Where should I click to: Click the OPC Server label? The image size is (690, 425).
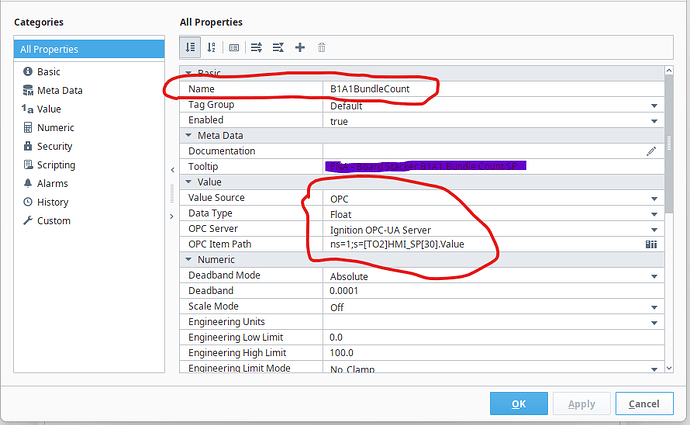click(x=213, y=229)
